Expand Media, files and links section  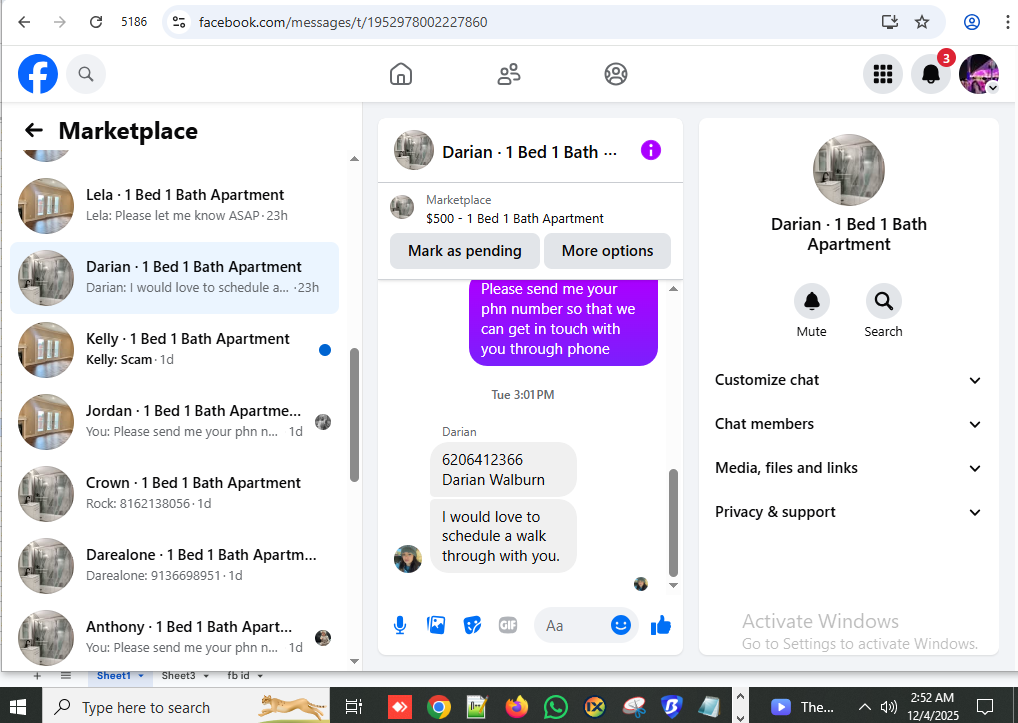click(848, 469)
